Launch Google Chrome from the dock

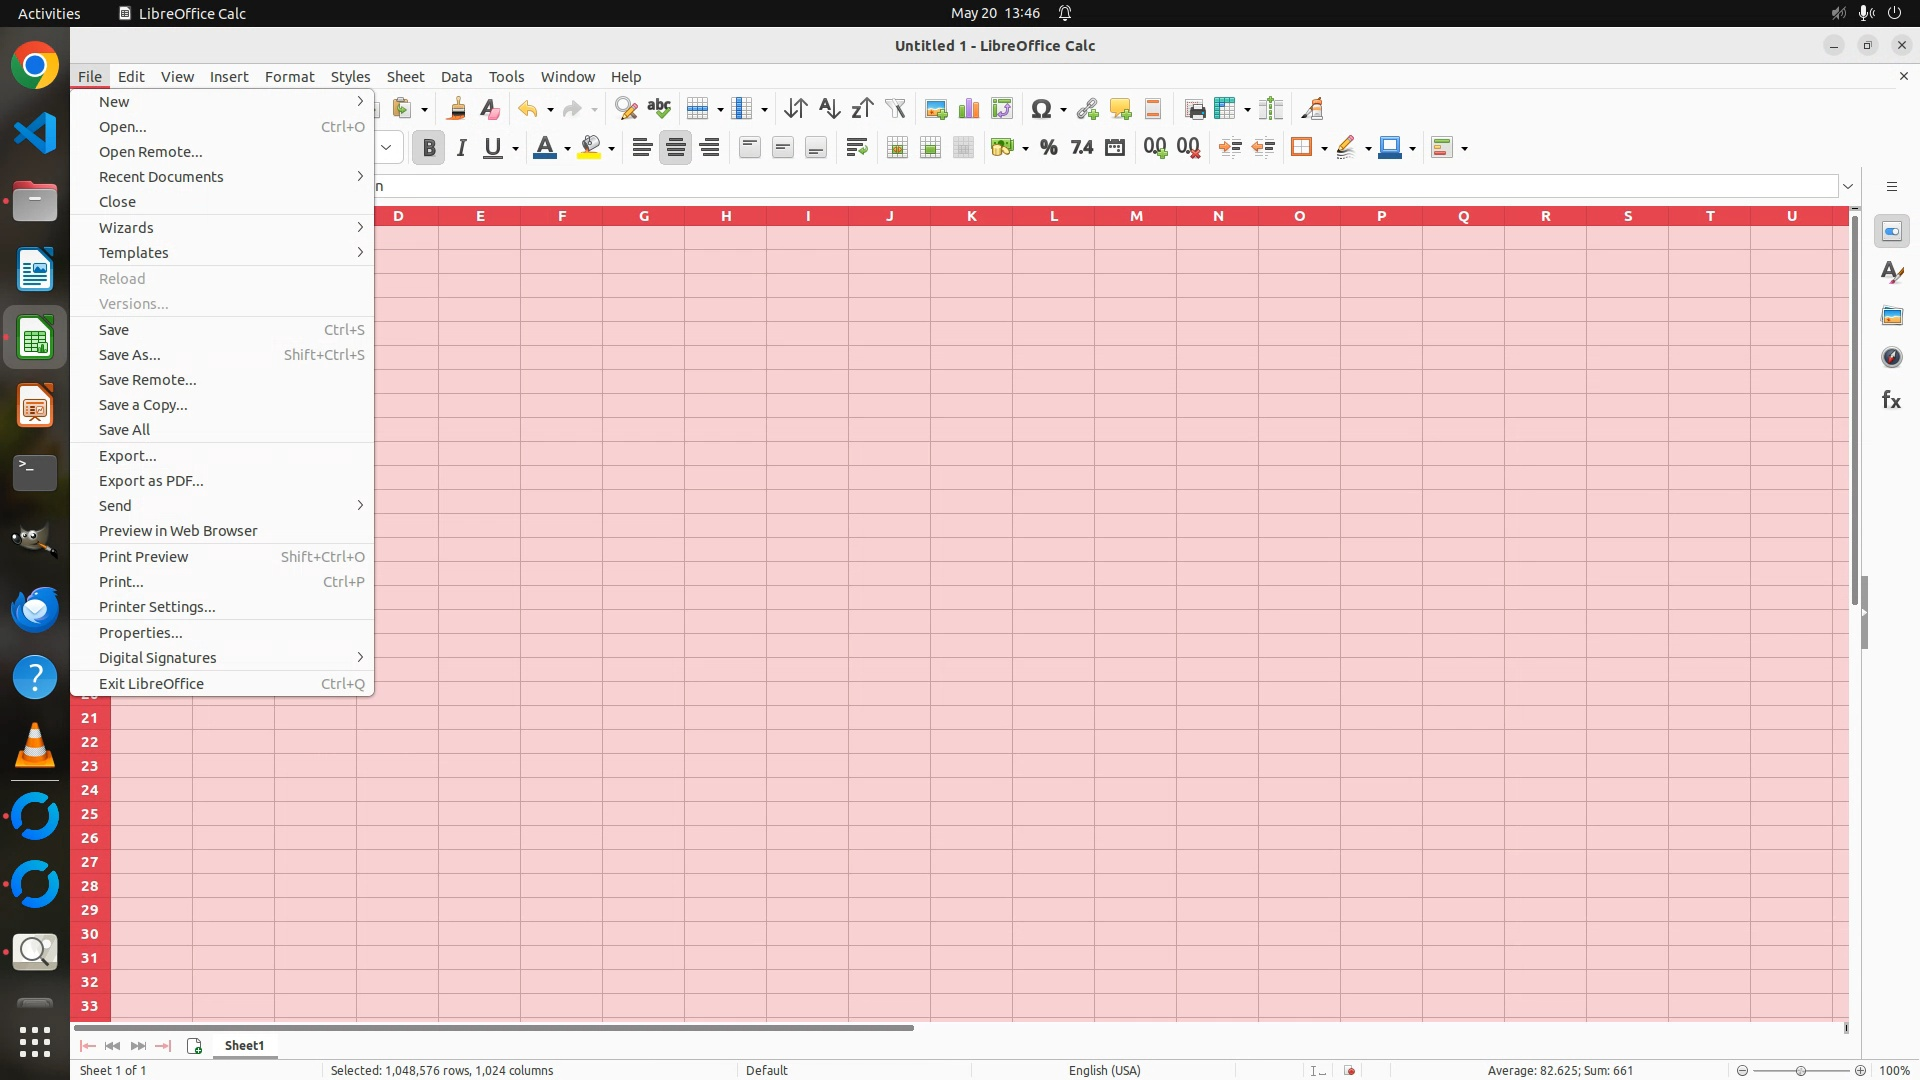[35, 66]
